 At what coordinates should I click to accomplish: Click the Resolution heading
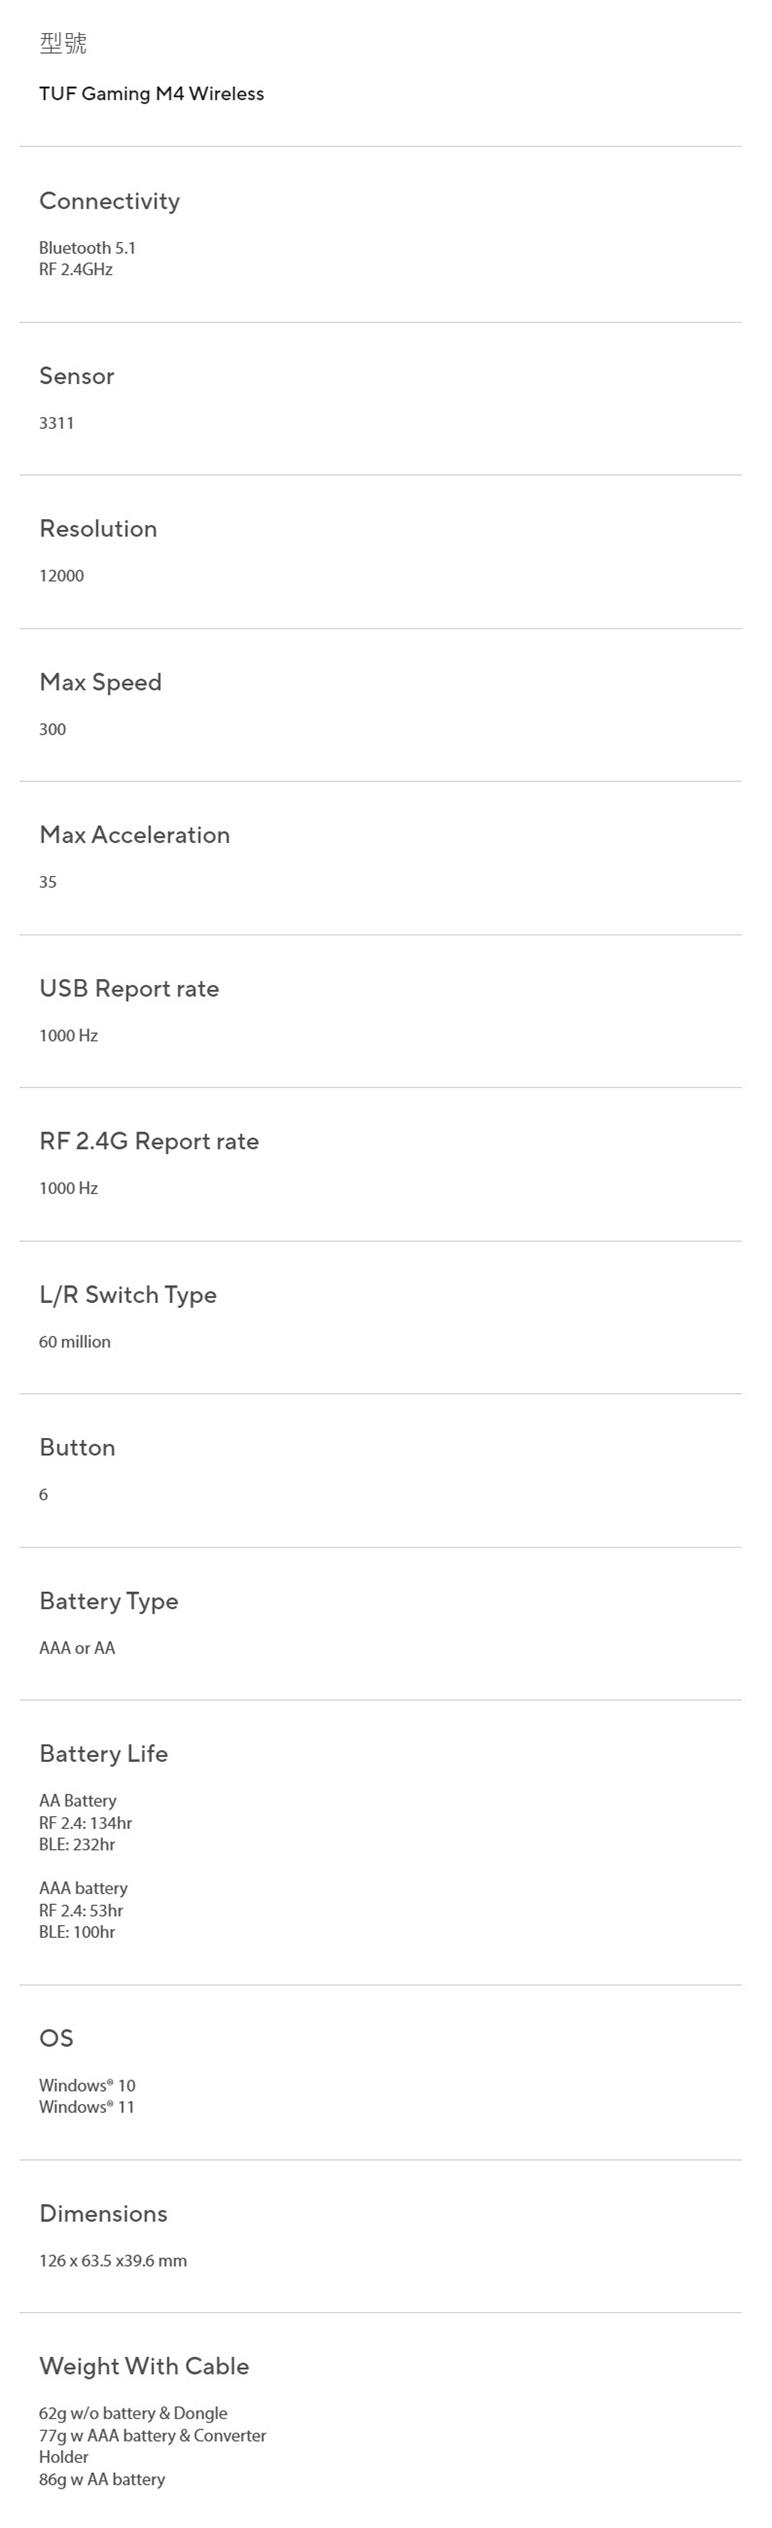click(98, 529)
